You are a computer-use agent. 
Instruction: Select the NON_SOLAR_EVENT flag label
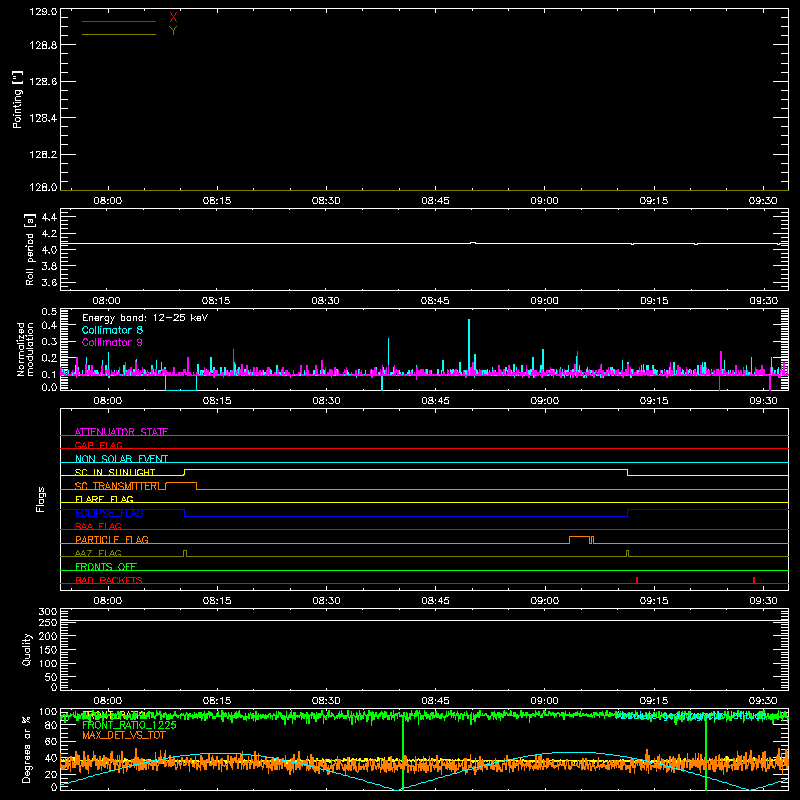121,459
